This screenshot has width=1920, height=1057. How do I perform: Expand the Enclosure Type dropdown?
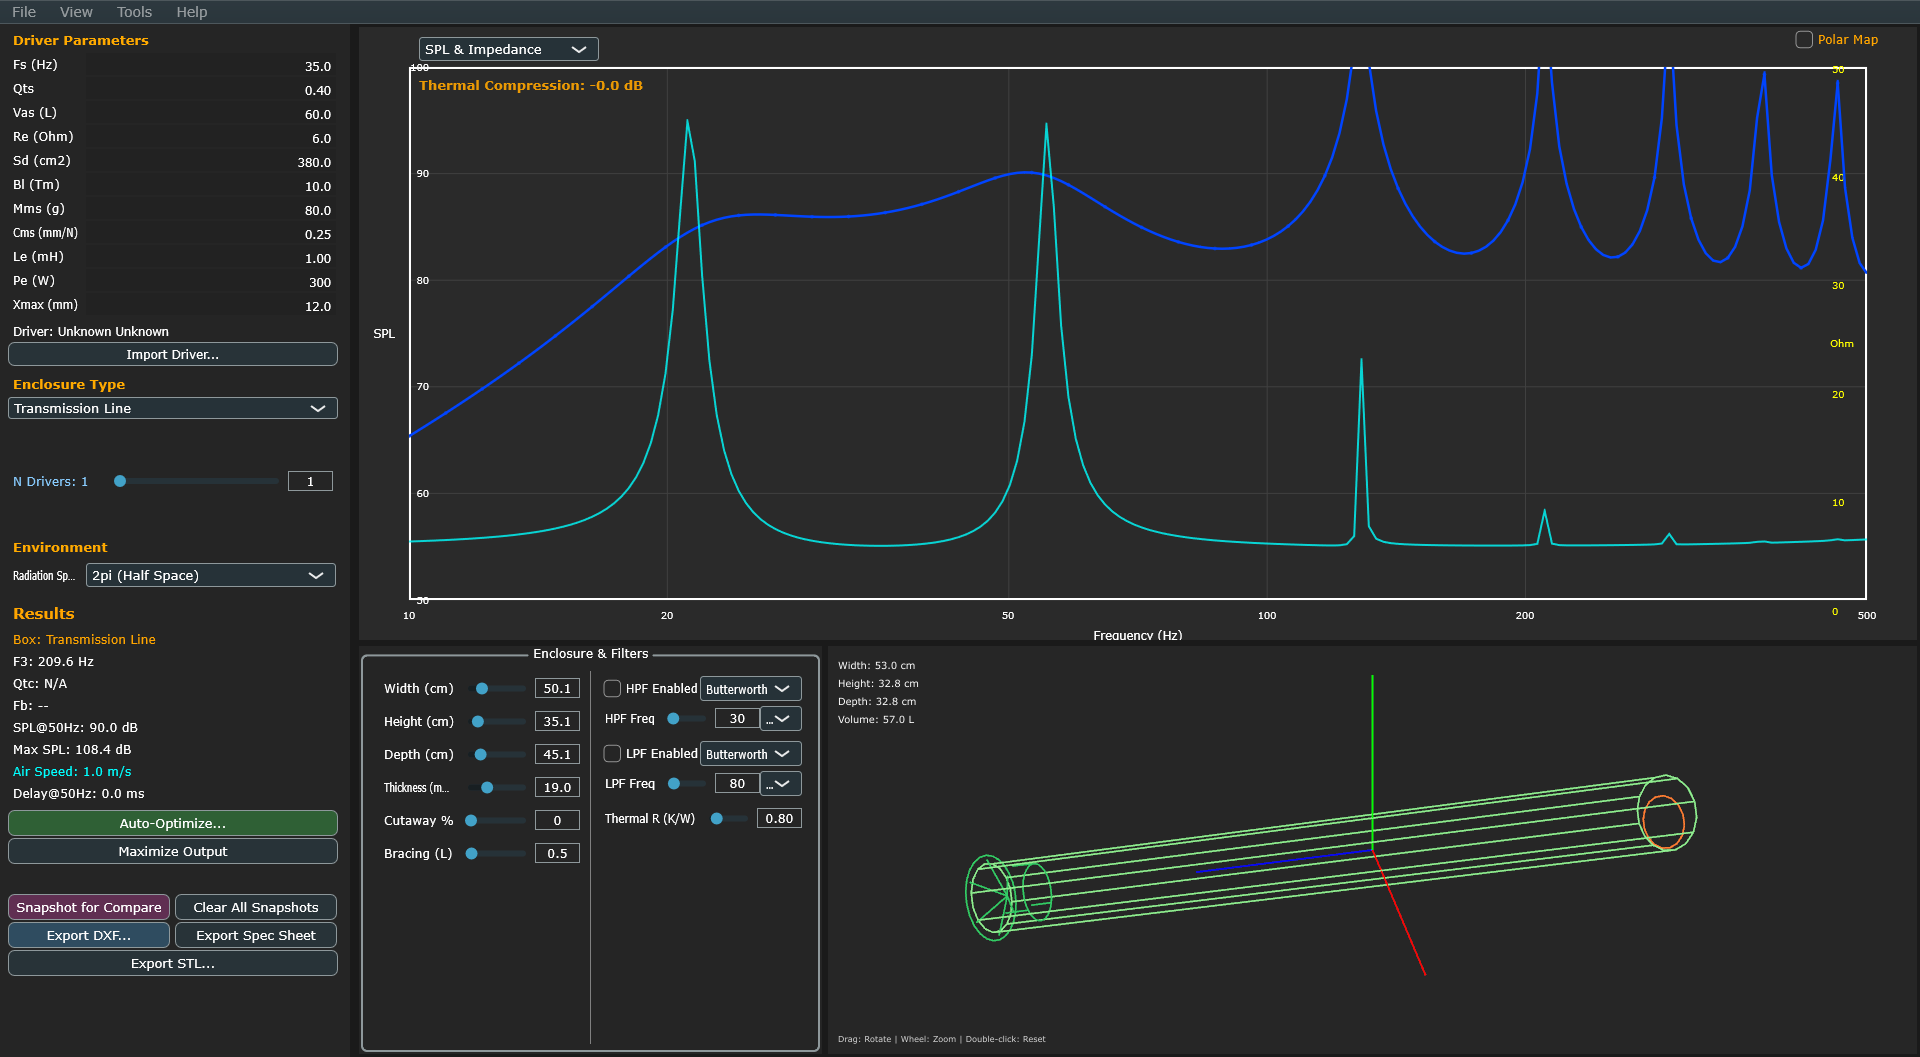tap(173, 409)
